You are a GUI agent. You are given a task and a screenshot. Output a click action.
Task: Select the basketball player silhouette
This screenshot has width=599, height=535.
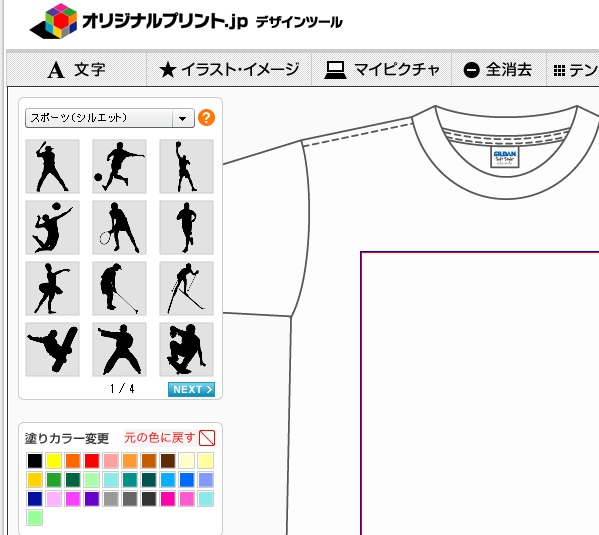[186, 166]
